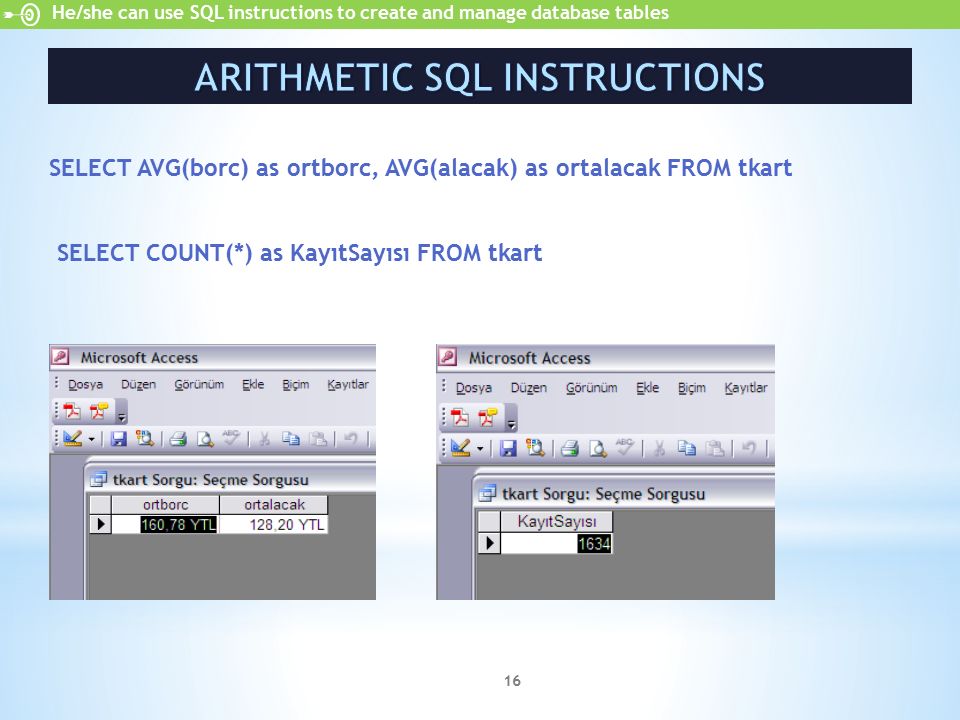
Task: Click File Search icon in KayıtSayısı Access window
Action: tap(534, 448)
